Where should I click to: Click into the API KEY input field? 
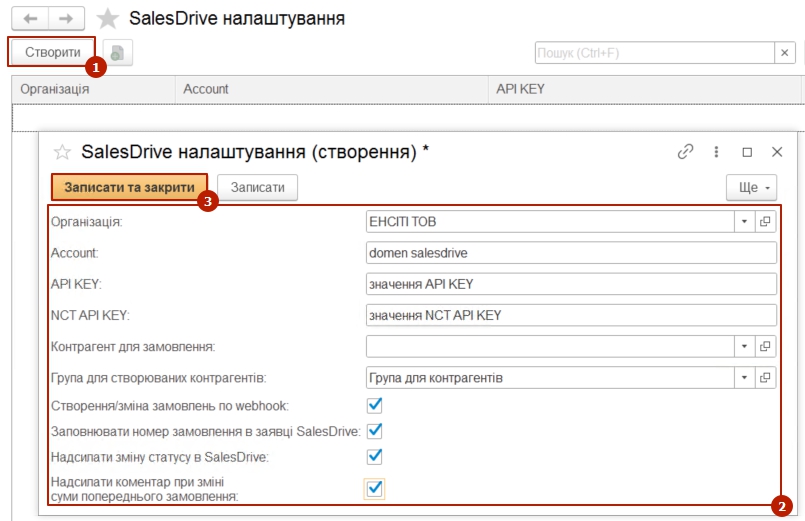pos(571,284)
